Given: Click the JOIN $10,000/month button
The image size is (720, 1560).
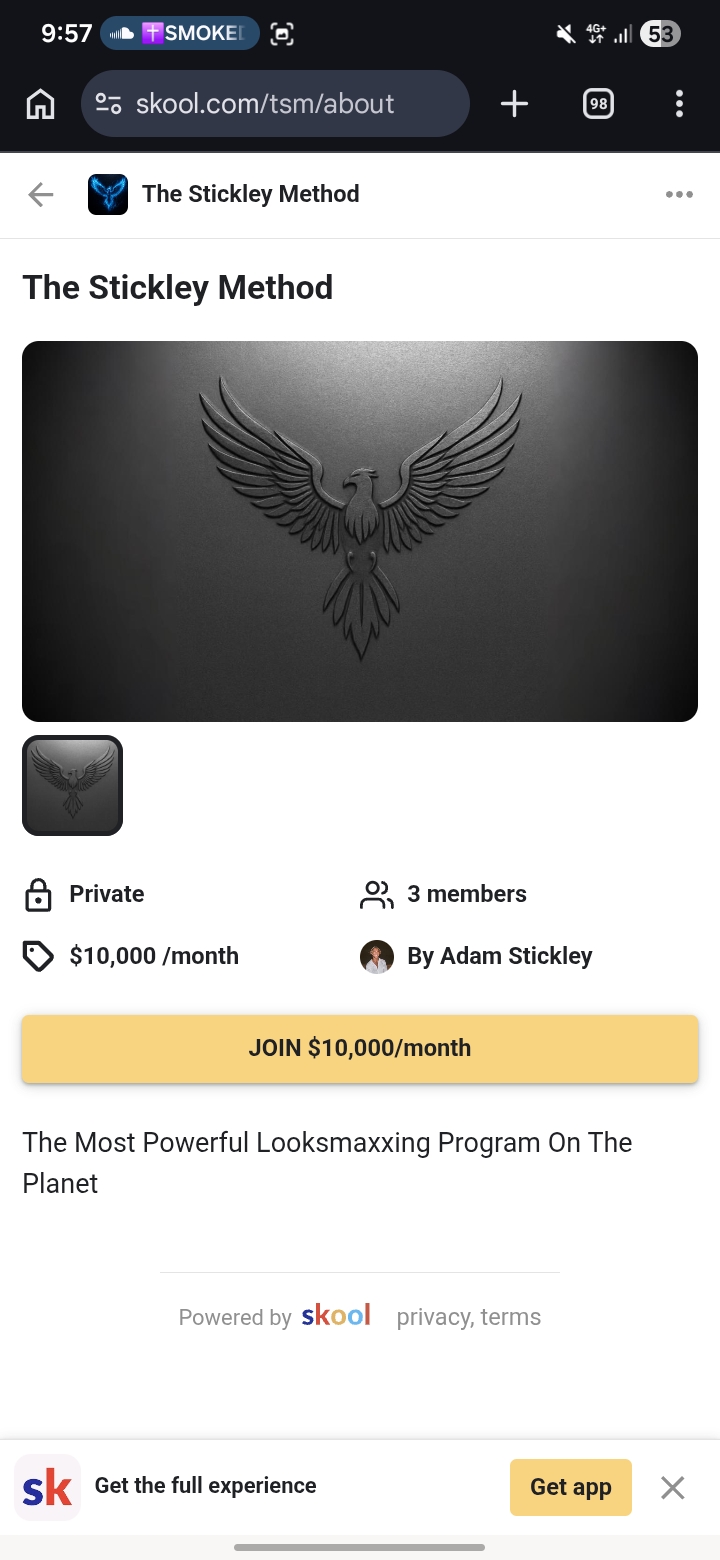Looking at the screenshot, I should coord(360,1048).
